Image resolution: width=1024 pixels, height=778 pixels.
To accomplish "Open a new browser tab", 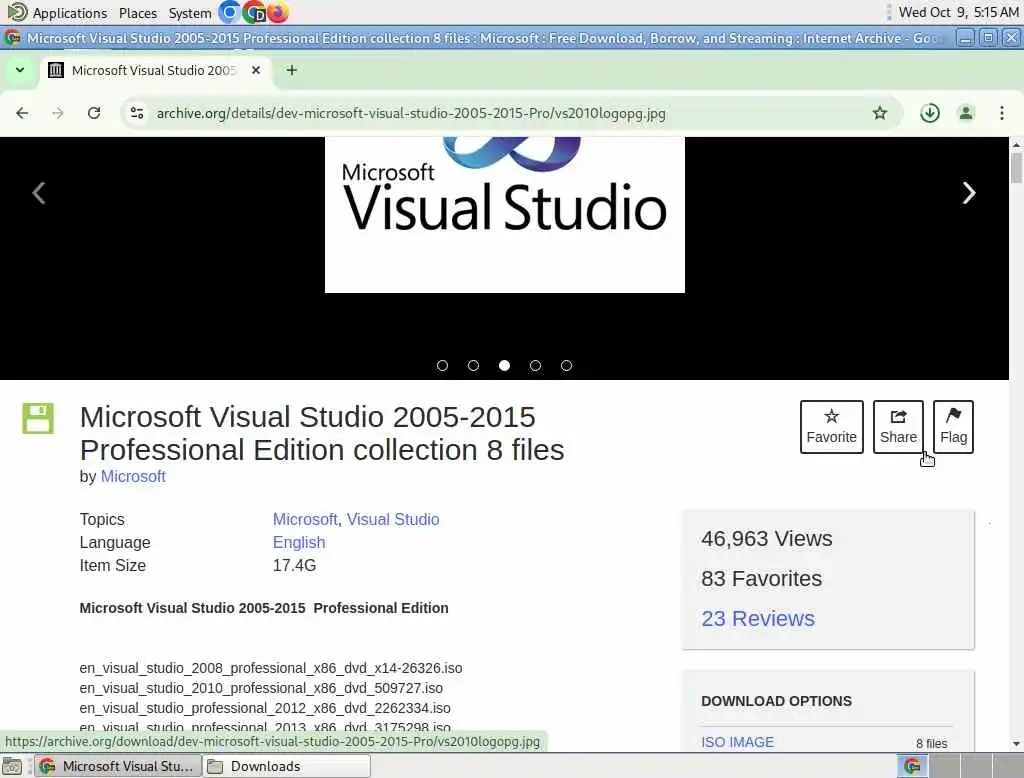I will click(292, 70).
